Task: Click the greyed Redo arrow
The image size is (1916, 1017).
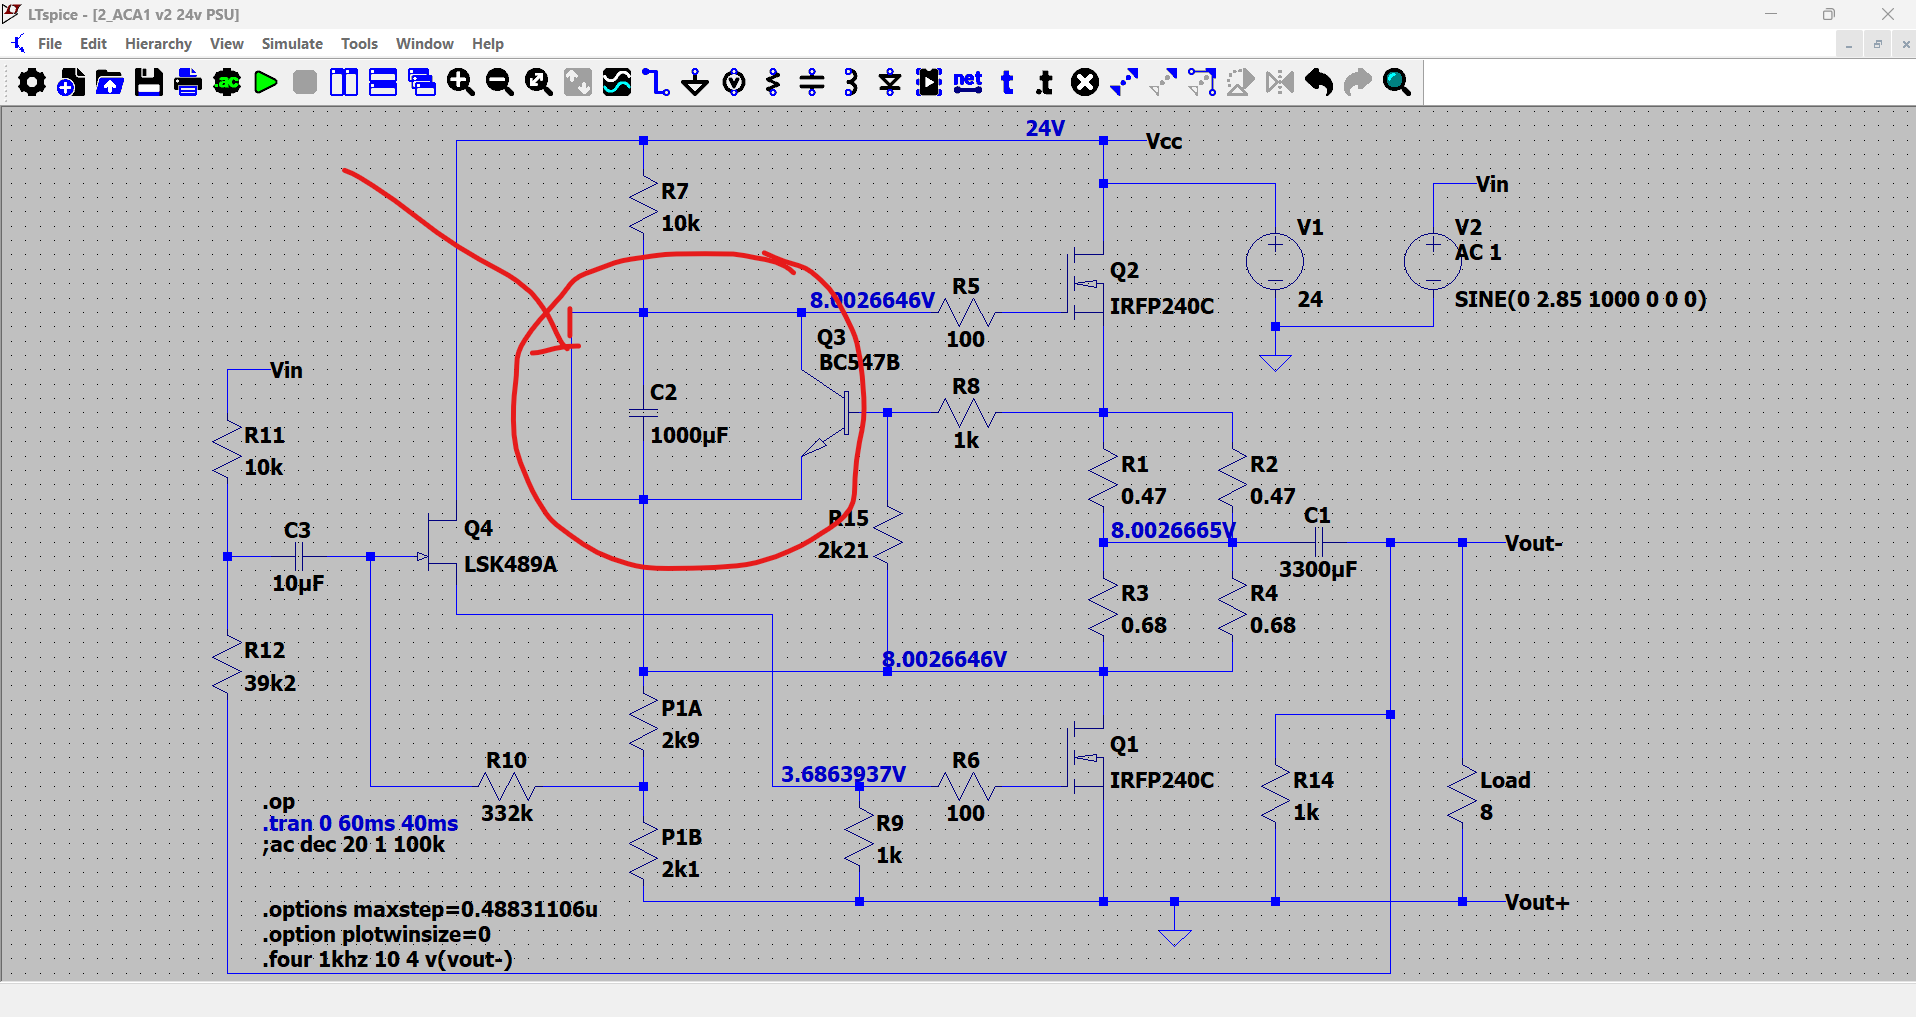Action: click(1358, 82)
